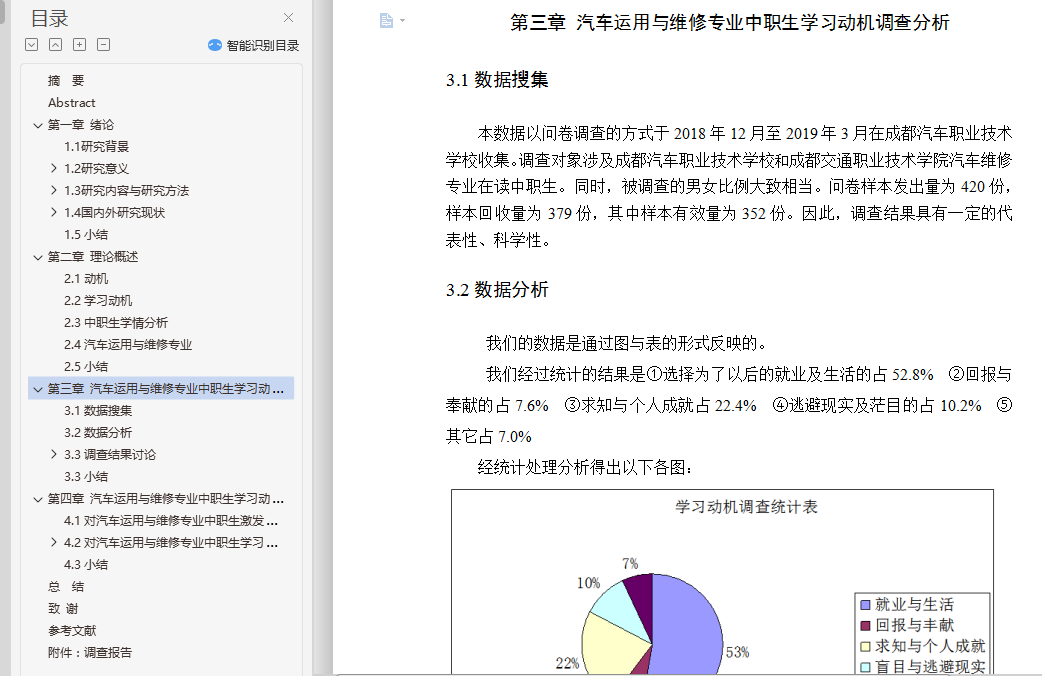Viewport: 1042px width, 676px height.
Task: Click the blue 就业与生活 legend swatch
Action: point(865,605)
